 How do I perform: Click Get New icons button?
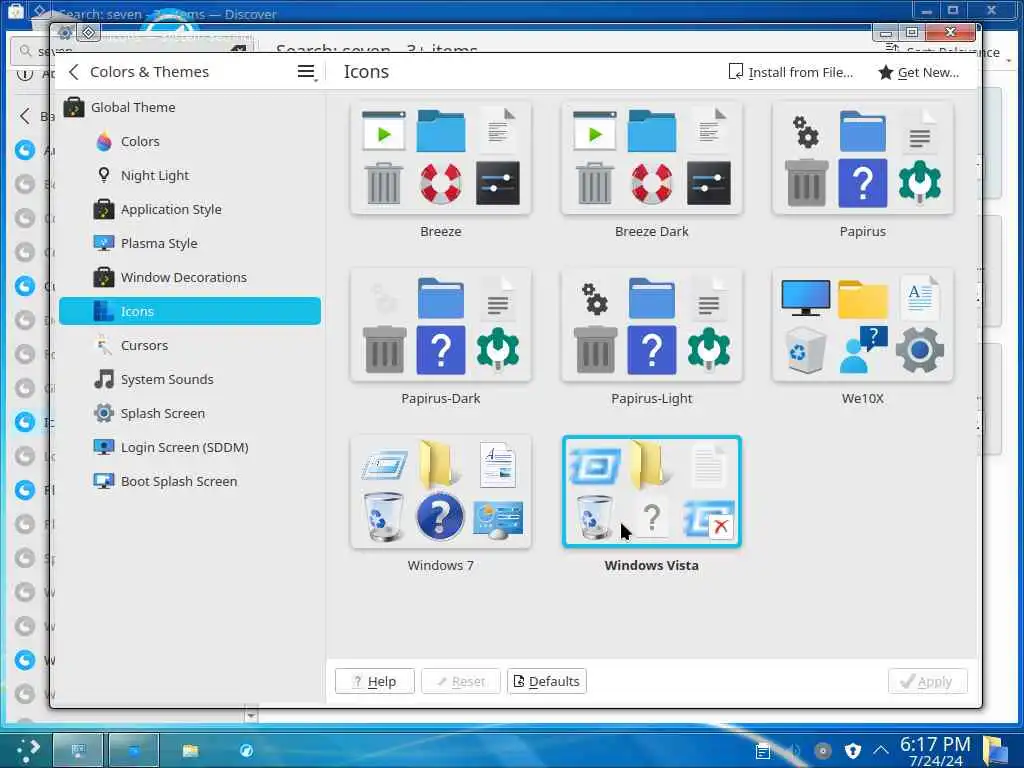(x=919, y=72)
